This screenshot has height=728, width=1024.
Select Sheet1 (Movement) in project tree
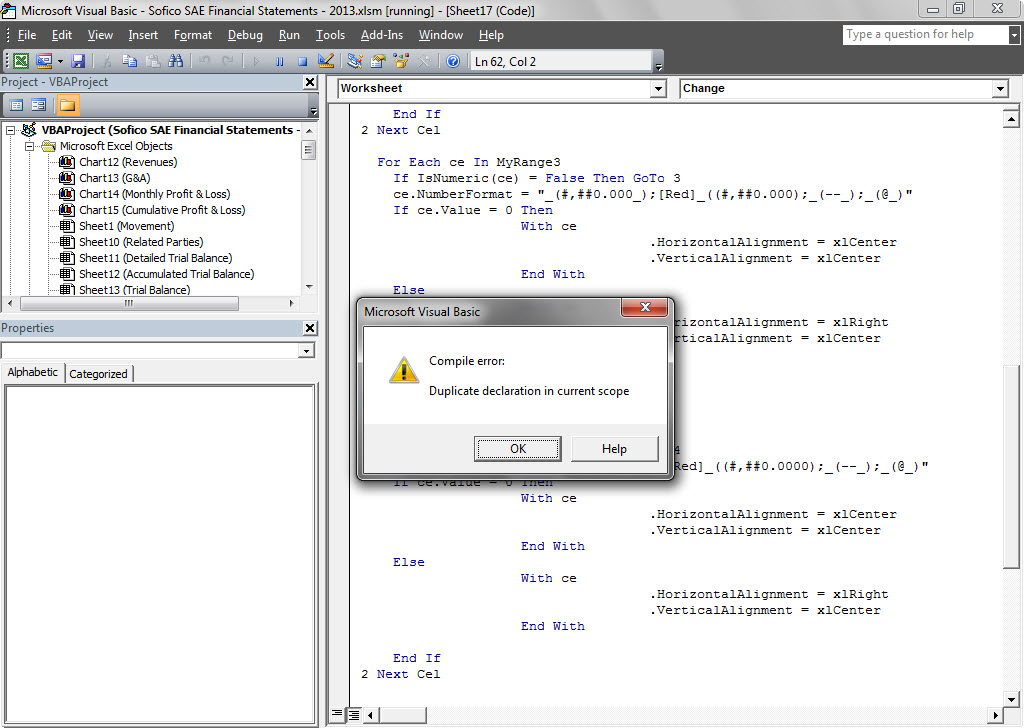pyautogui.click(x=127, y=226)
